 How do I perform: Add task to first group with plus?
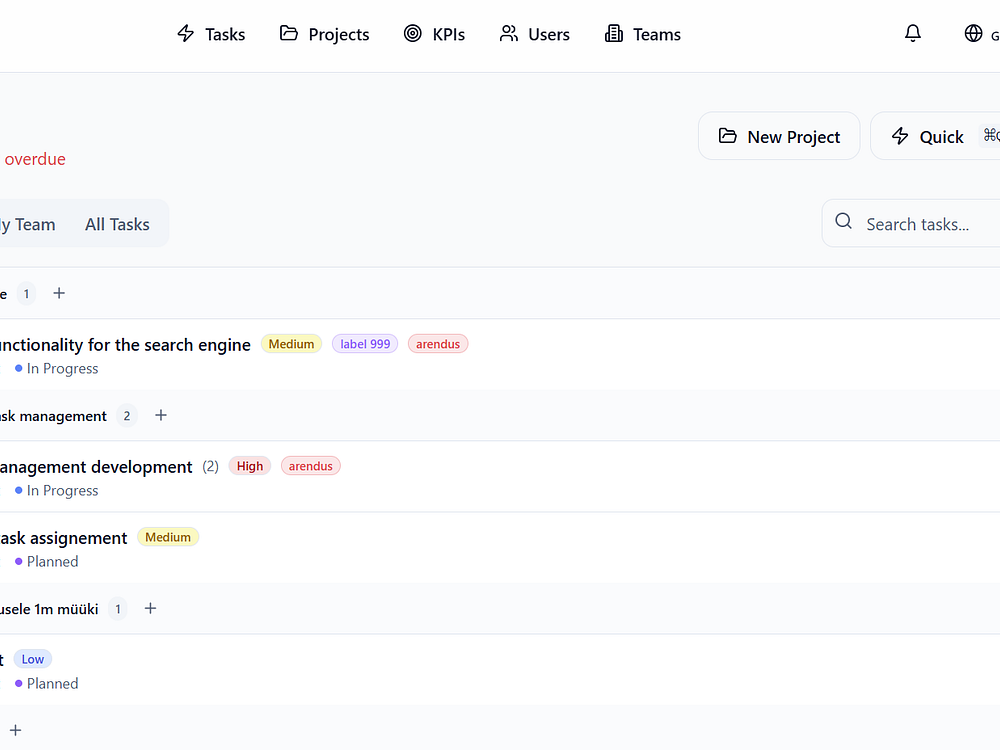click(59, 293)
